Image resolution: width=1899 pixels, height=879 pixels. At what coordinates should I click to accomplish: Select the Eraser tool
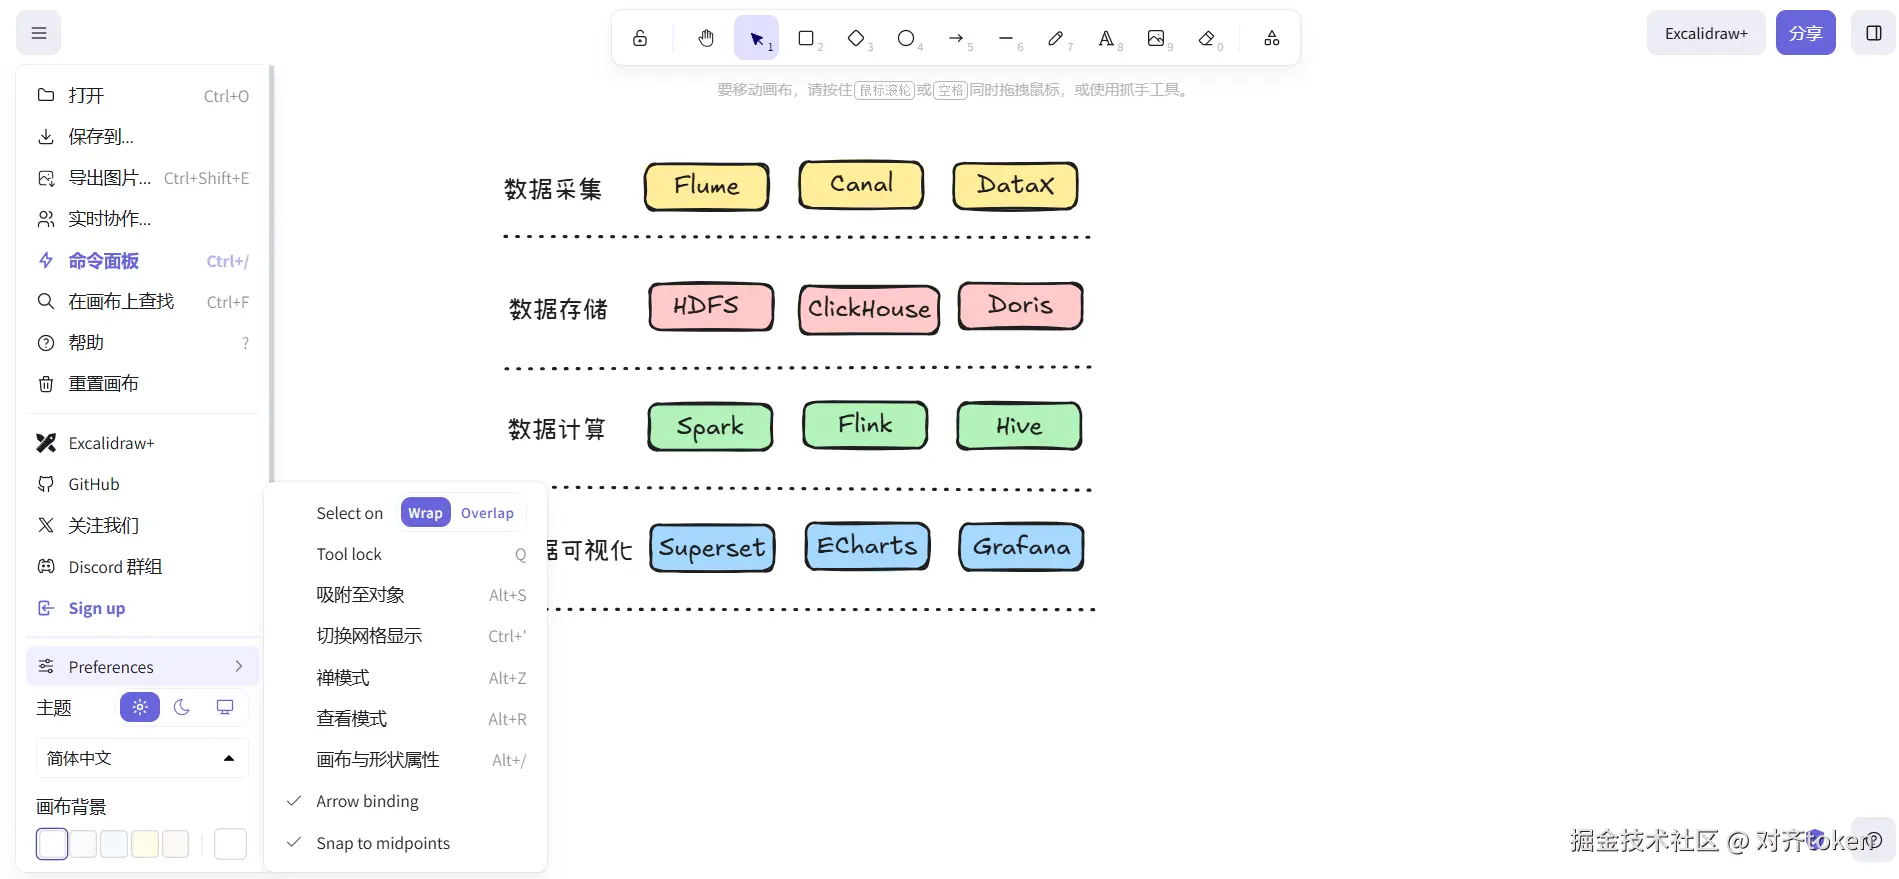[x=1206, y=38]
